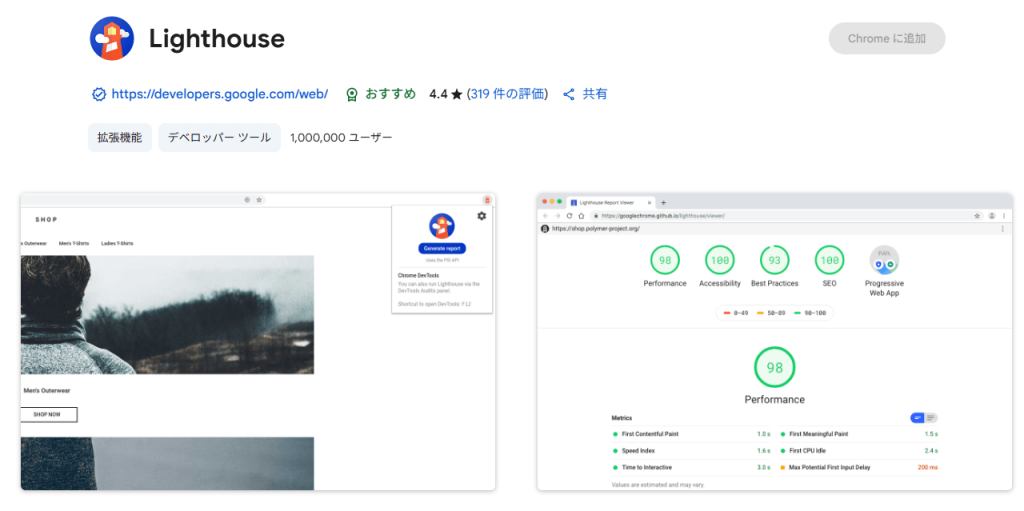Select the Lighthouse Report Viewer tab
Image resolution: width=1024 pixels, height=511 pixels.
click(x=611, y=203)
